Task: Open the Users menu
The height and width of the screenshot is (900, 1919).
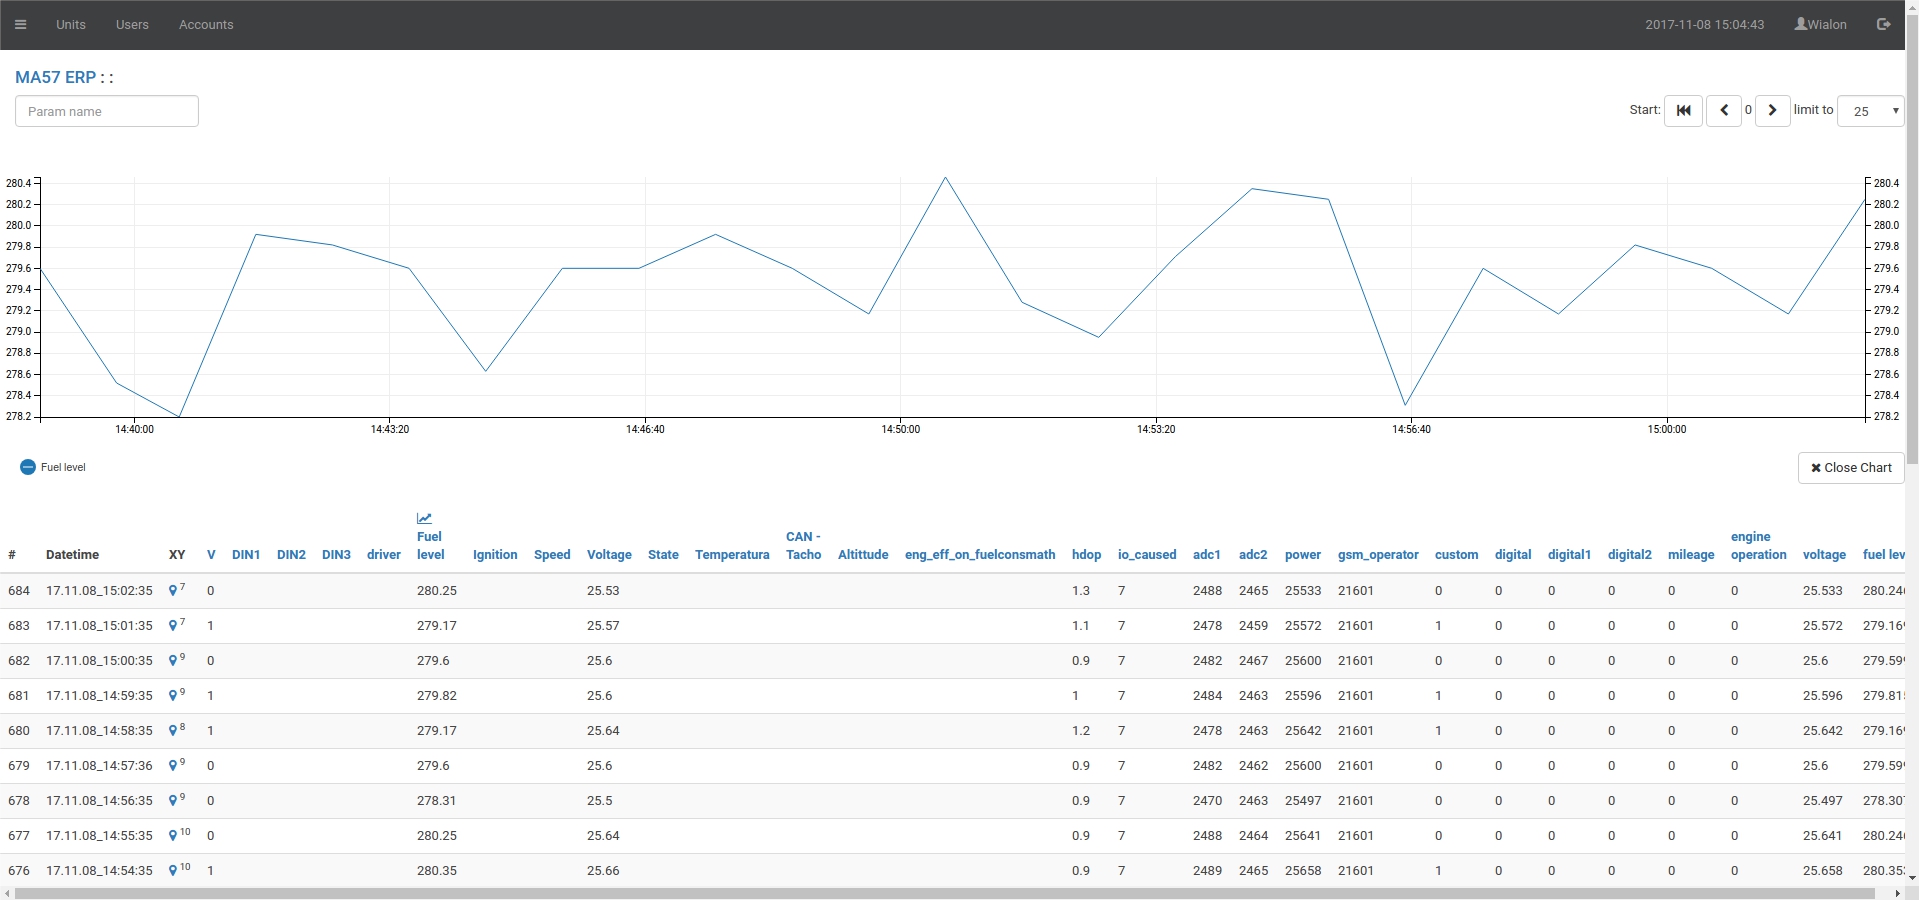Action: (132, 25)
